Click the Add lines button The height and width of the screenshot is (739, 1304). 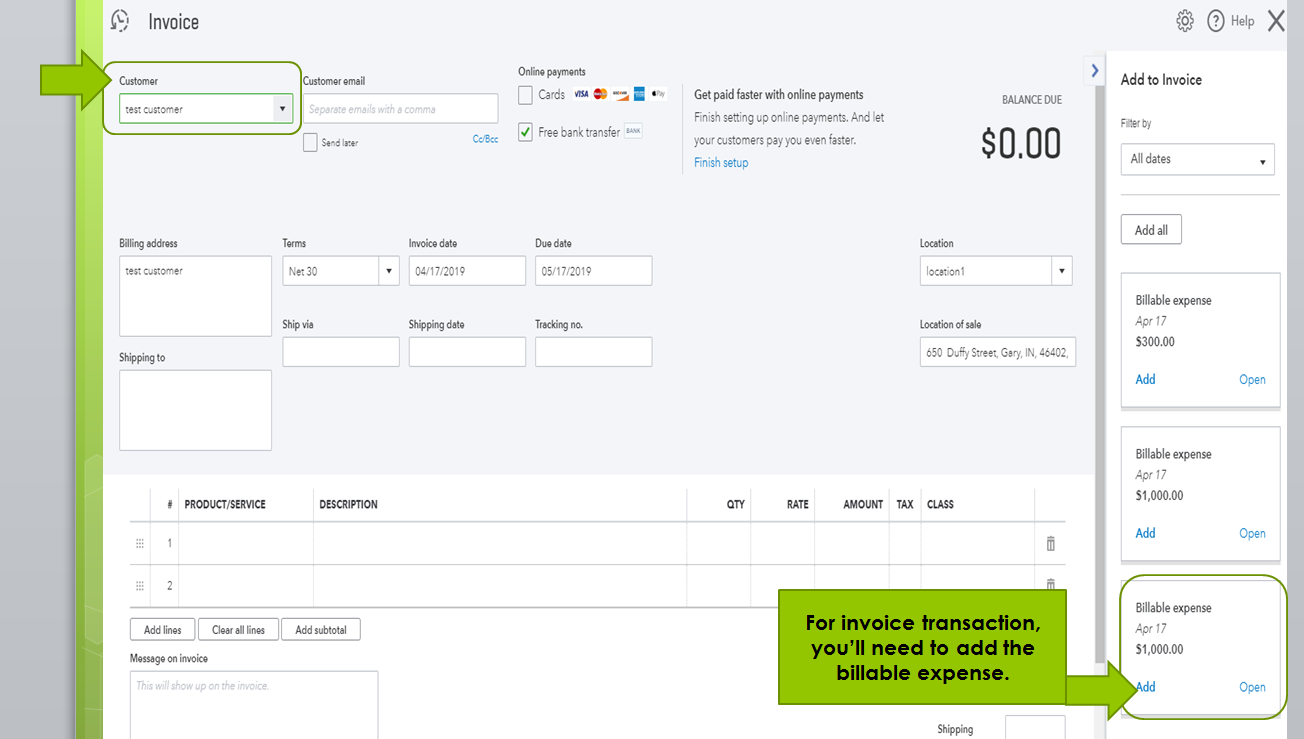163,630
